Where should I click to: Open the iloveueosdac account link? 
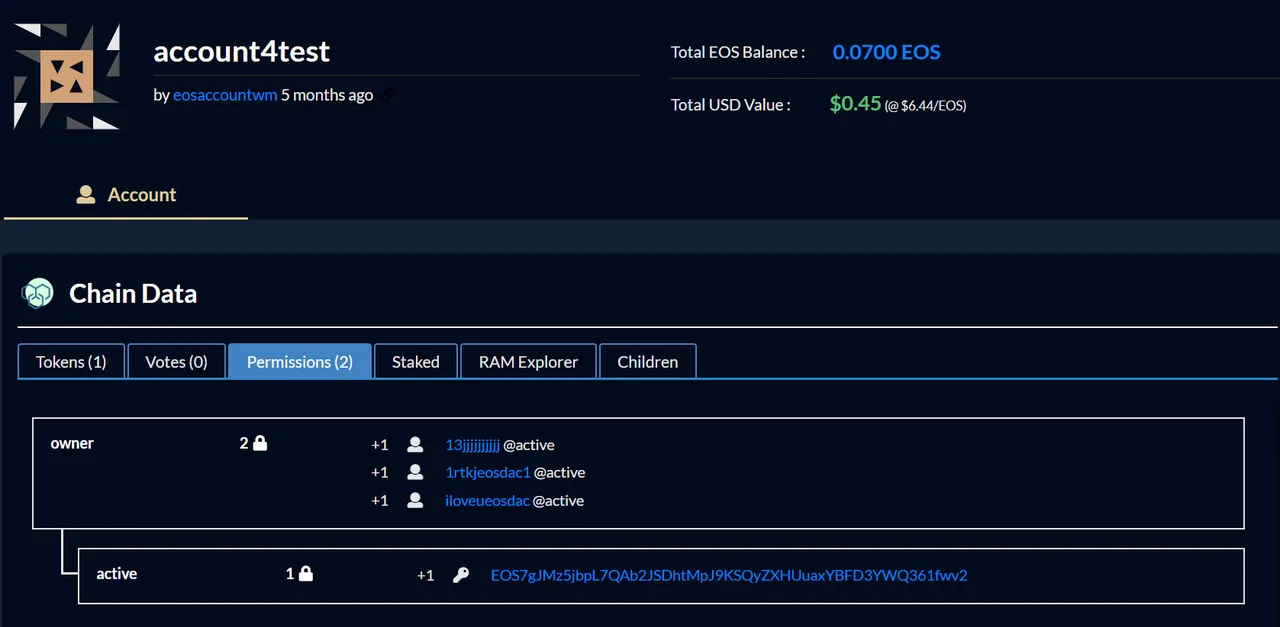click(x=487, y=501)
